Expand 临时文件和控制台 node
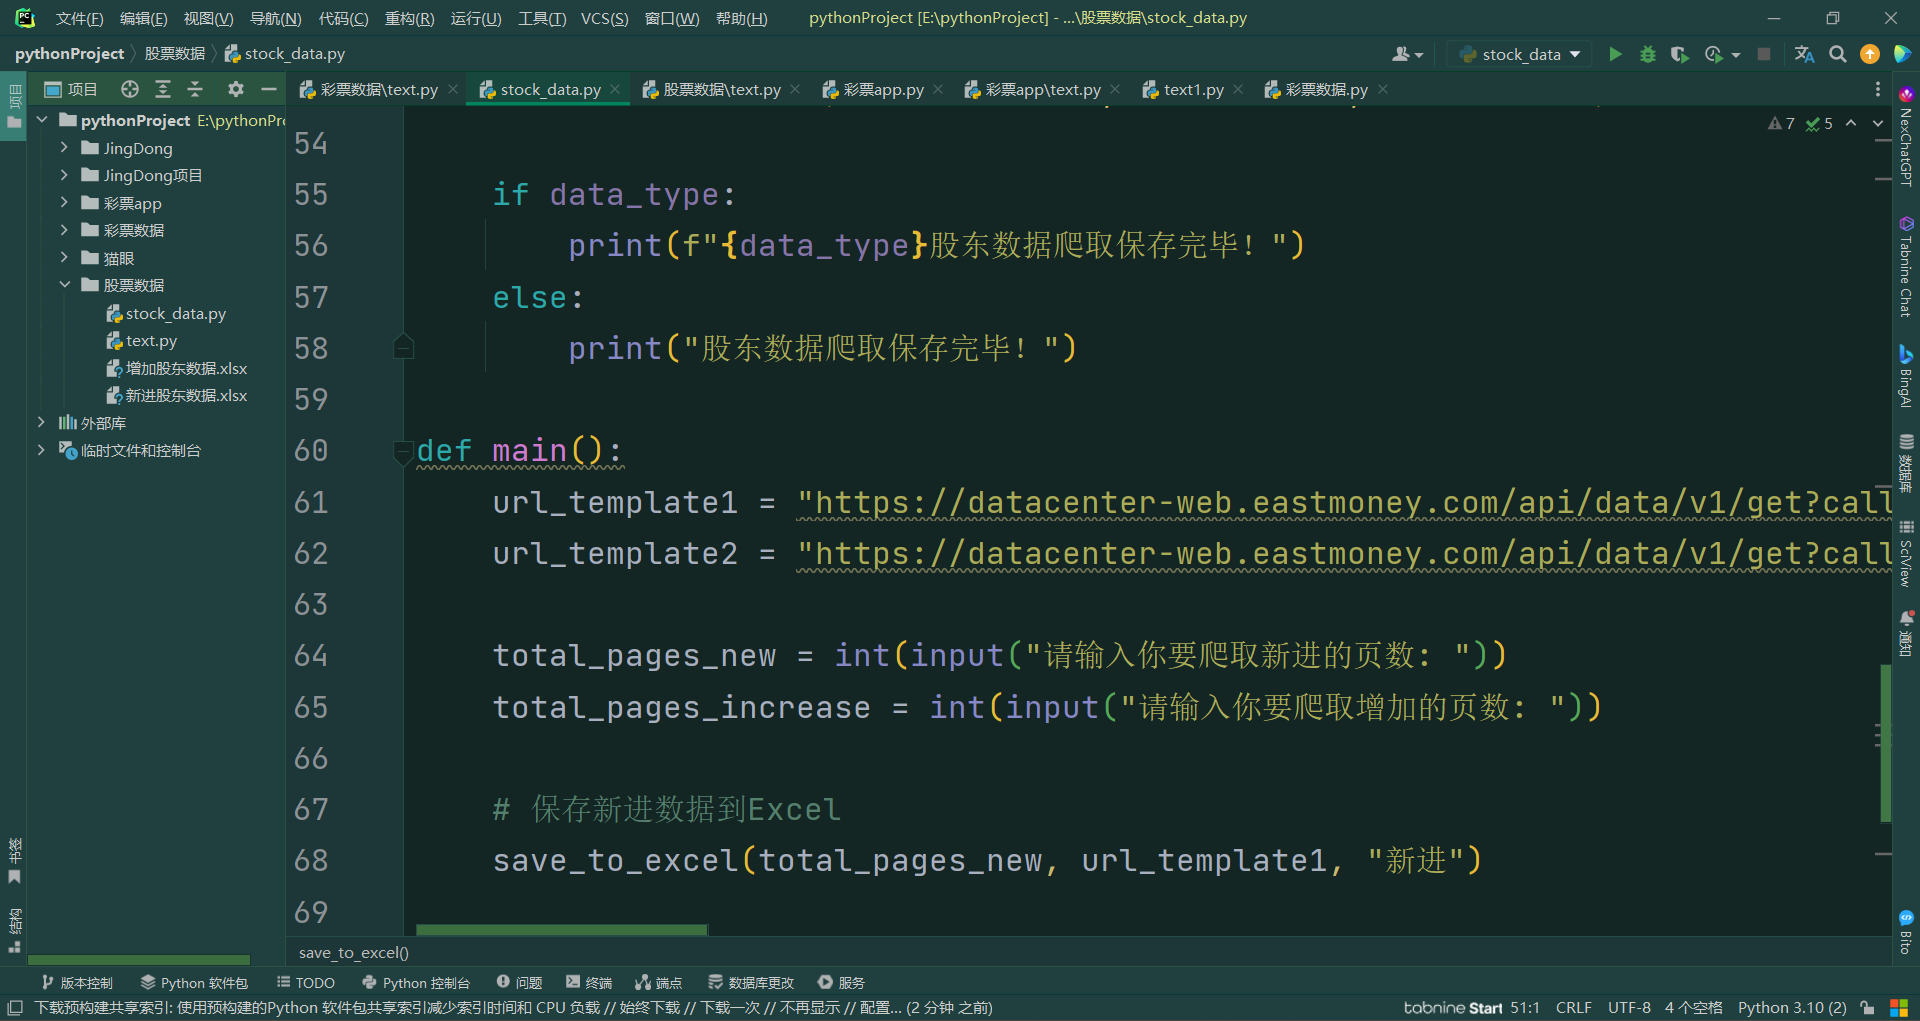Image resolution: width=1920 pixels, height=1021 pixels. click(x=41, y=450)
